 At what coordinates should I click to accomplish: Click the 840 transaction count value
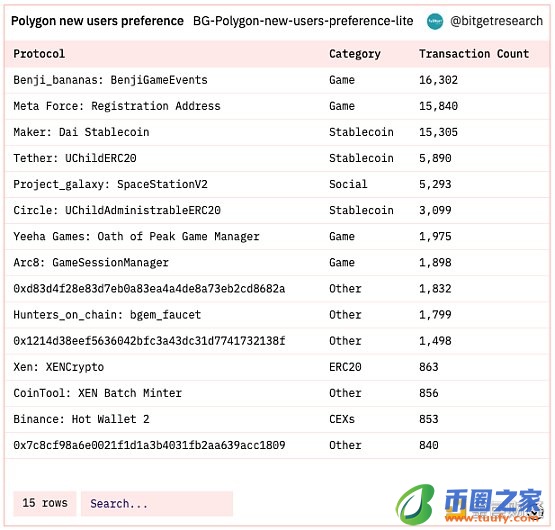click(429, 445)
